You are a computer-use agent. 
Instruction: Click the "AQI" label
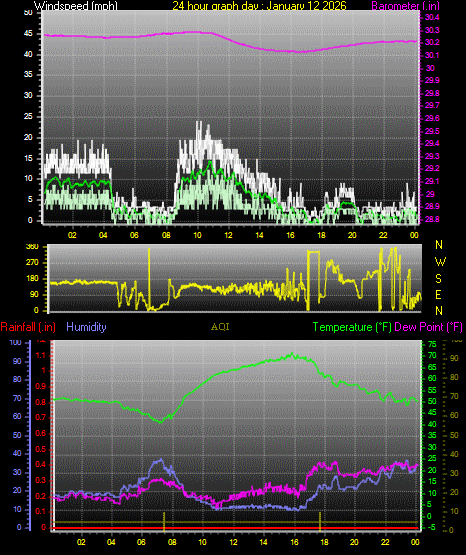[220, 327]
